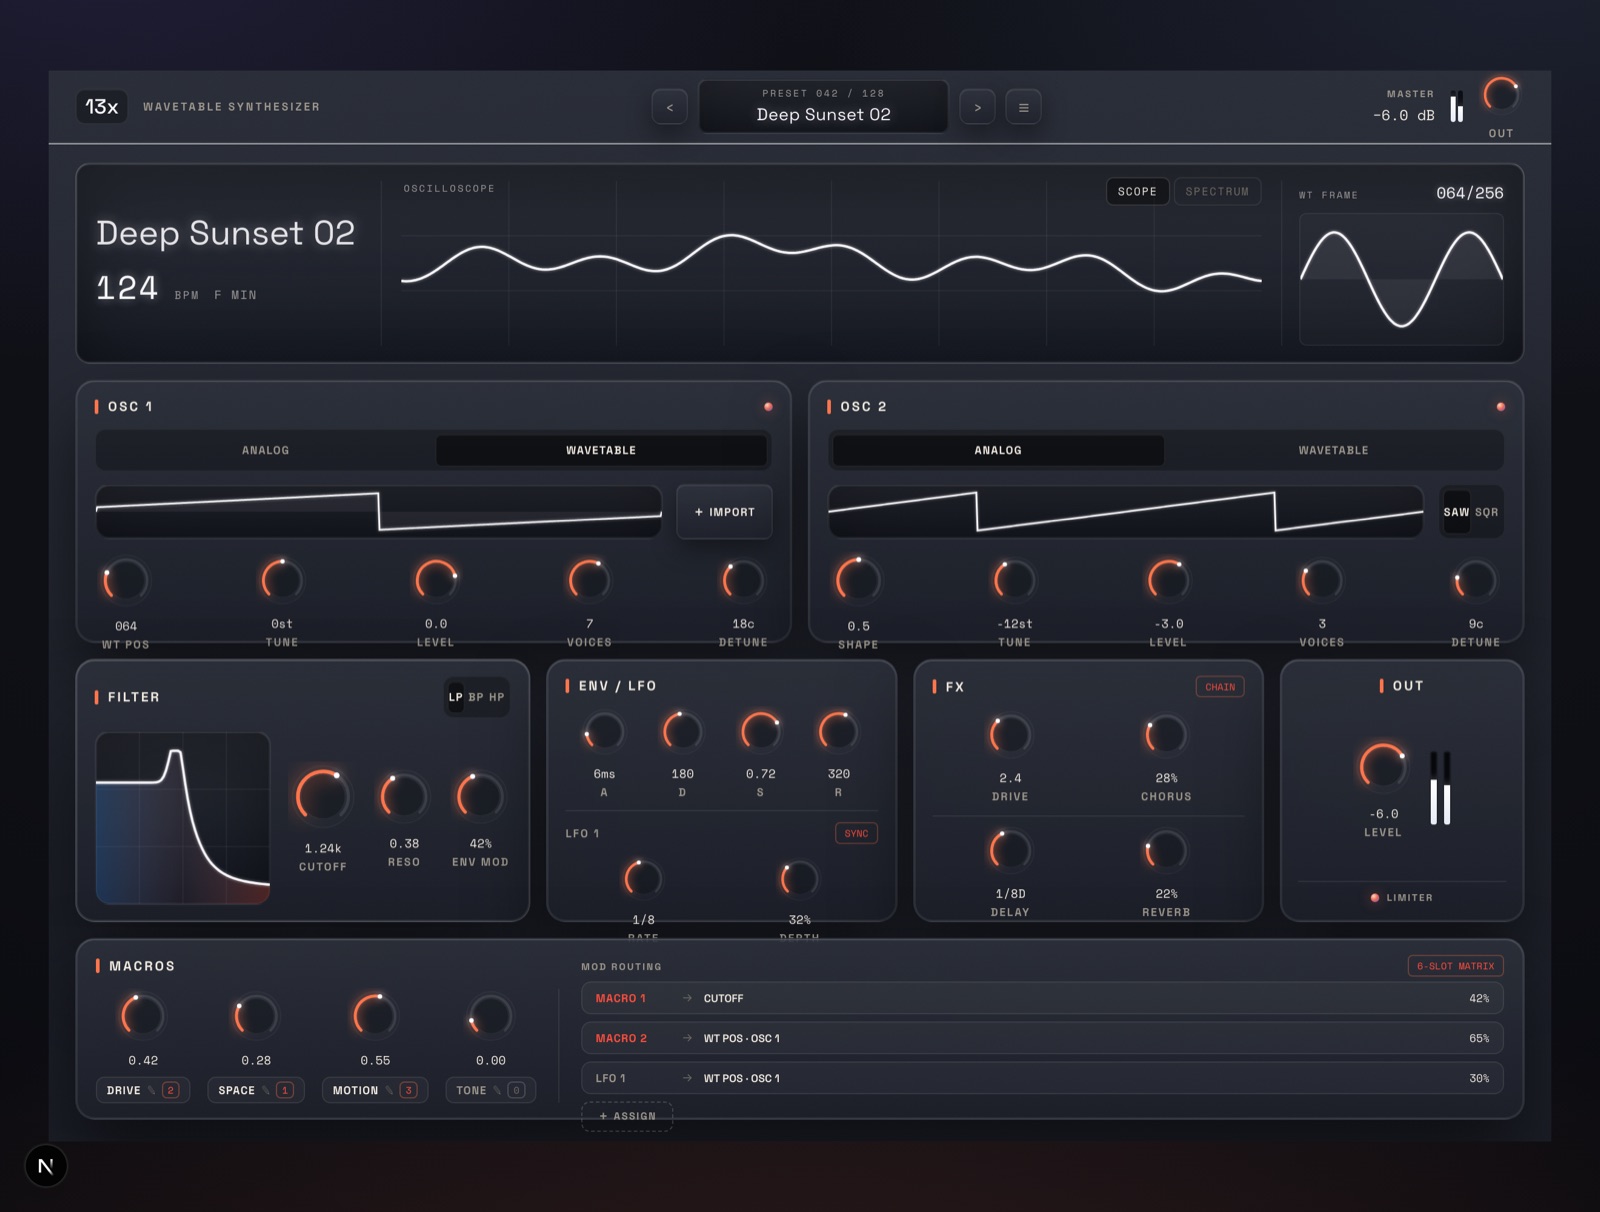Click the 064/256 WT frame counter
Screen dimensions: 1600x1212
click(x=1469, y=193)
